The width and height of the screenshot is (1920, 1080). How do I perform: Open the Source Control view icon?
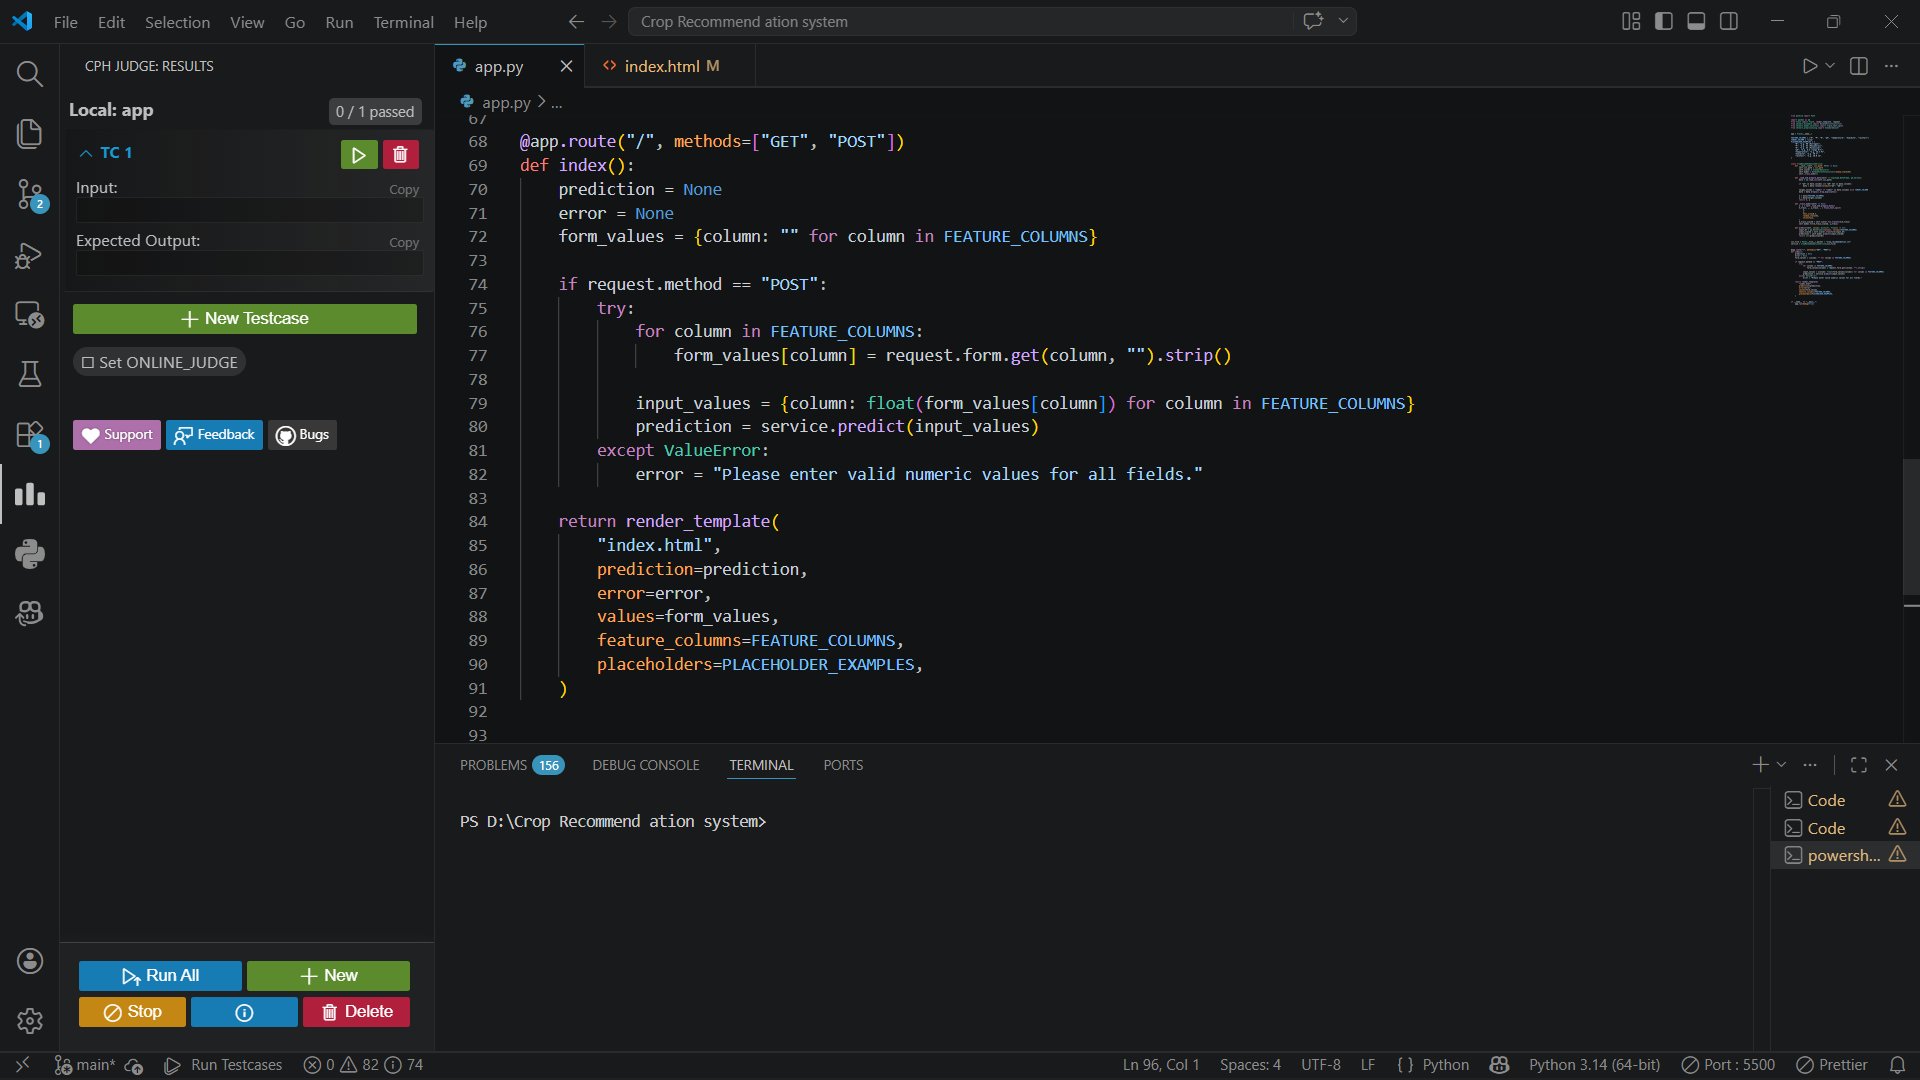pyautogui.click(x=29, y=193)
